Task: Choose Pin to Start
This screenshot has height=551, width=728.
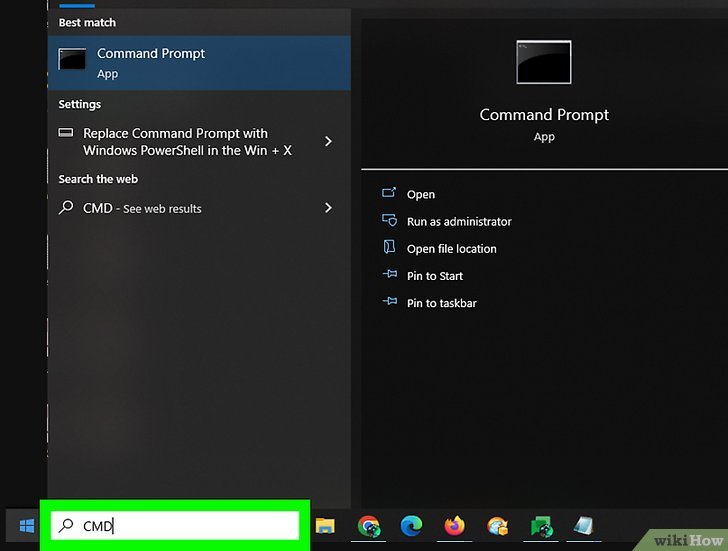Action: [x=435, y=276]
